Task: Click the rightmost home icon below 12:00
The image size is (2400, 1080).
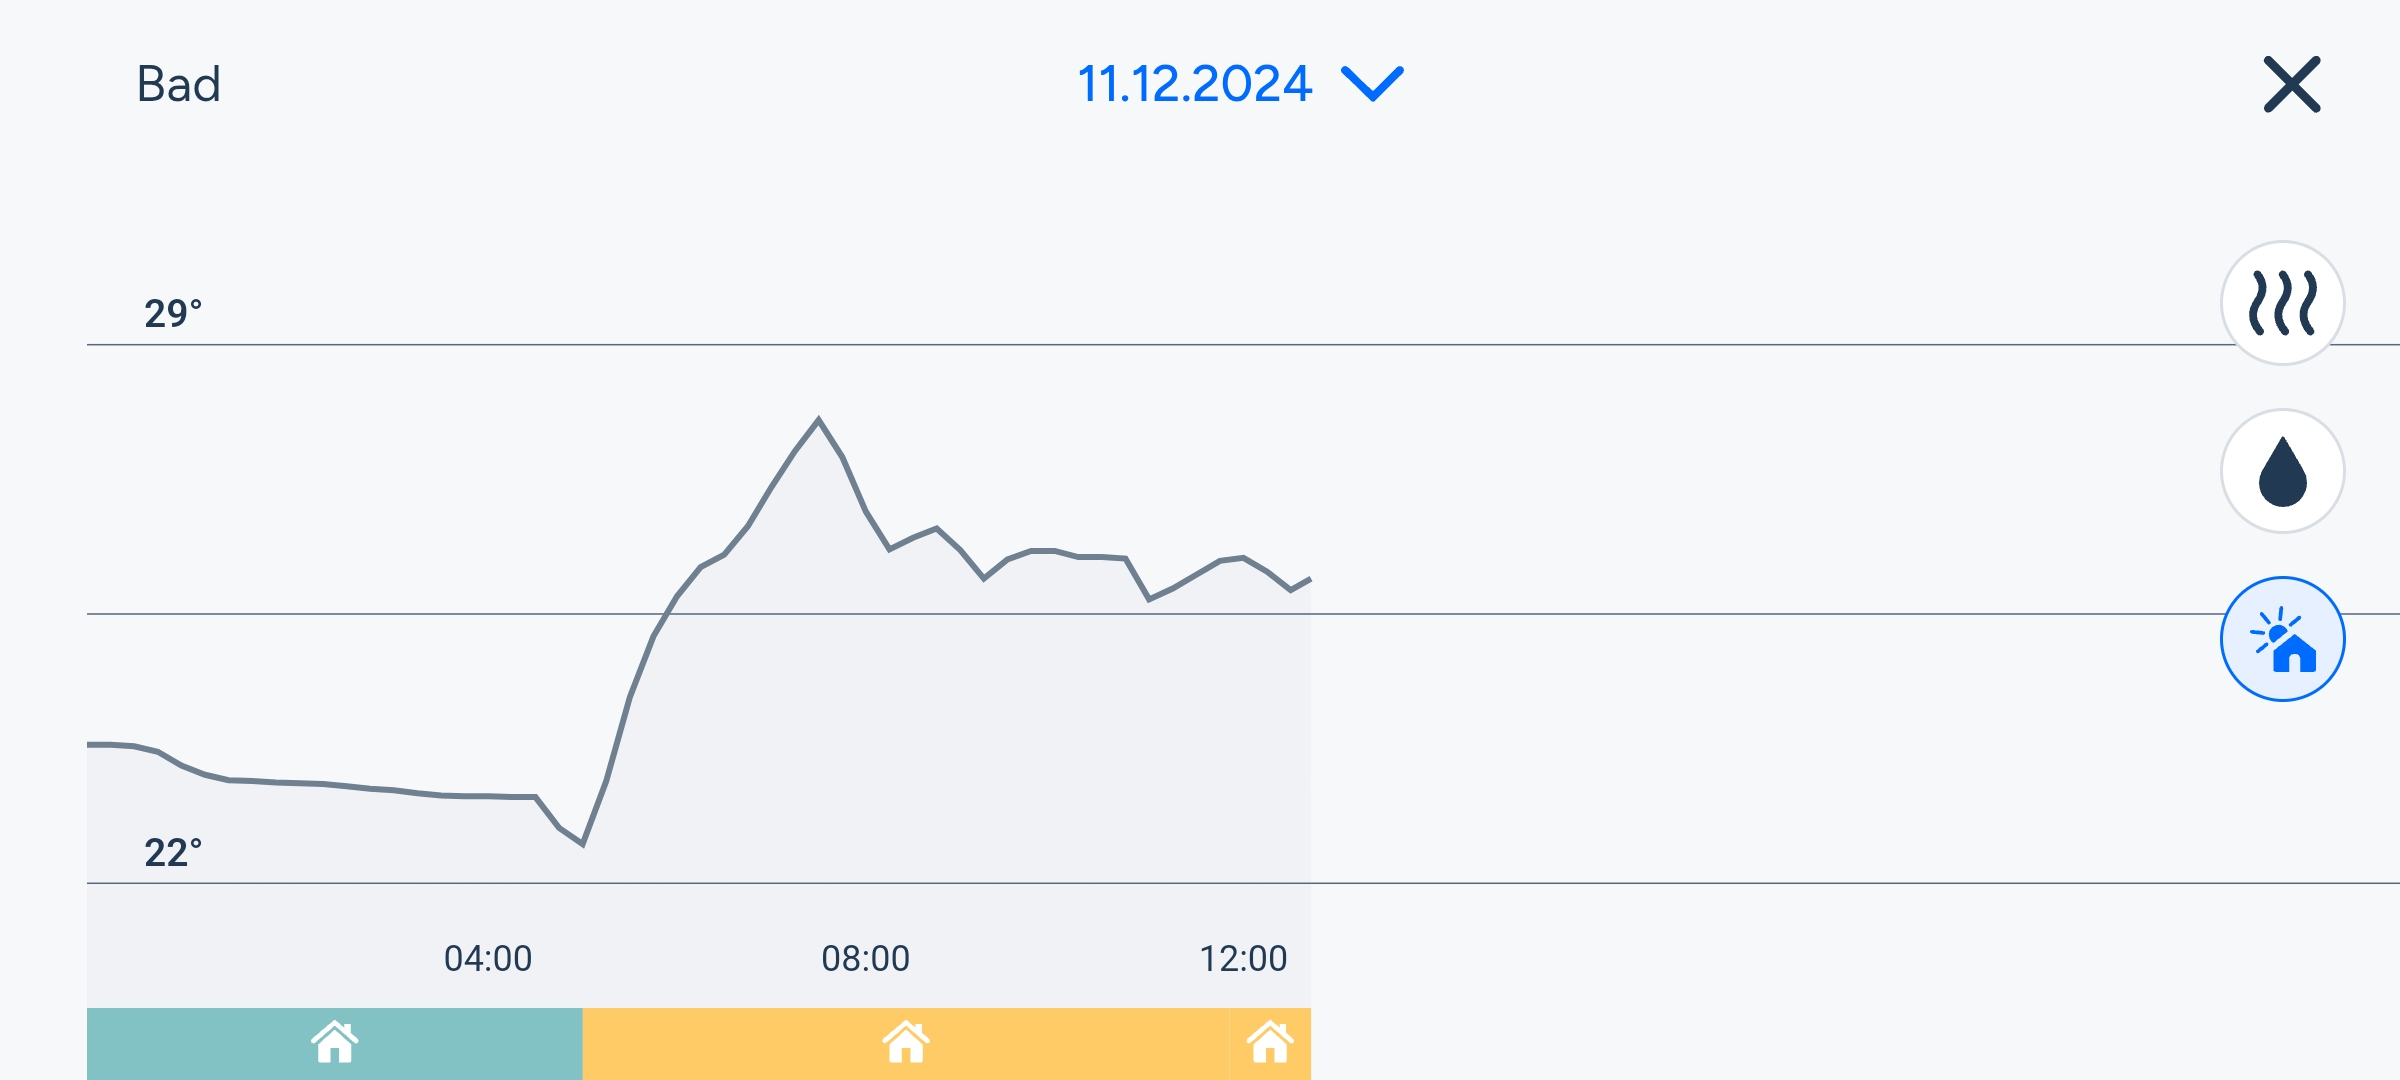Action: tap(1270, 1042)
